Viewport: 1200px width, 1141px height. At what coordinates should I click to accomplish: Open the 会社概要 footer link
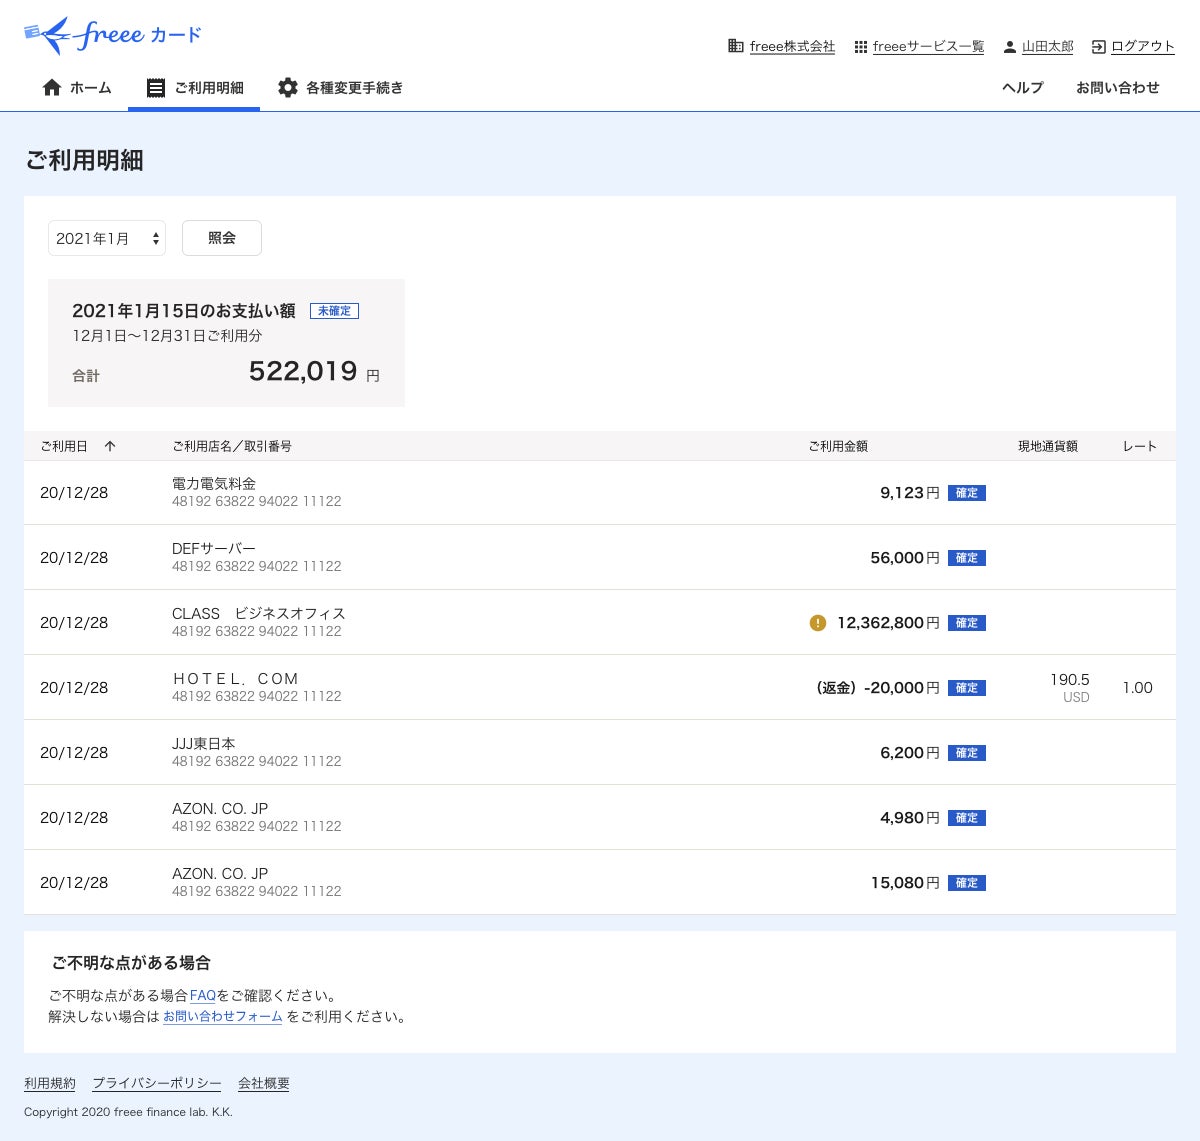(x=264, y=1084)
